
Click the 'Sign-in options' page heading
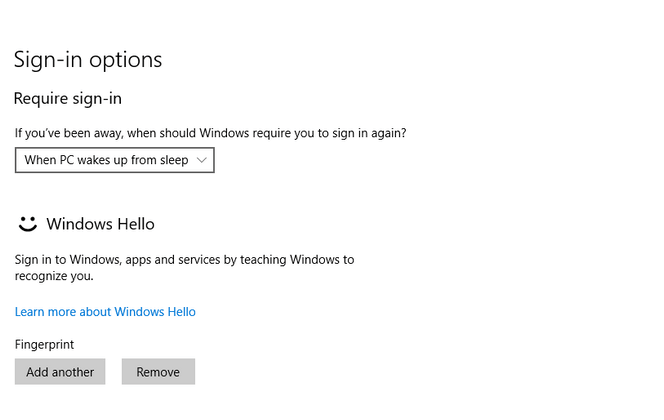(x=88, y=60)
